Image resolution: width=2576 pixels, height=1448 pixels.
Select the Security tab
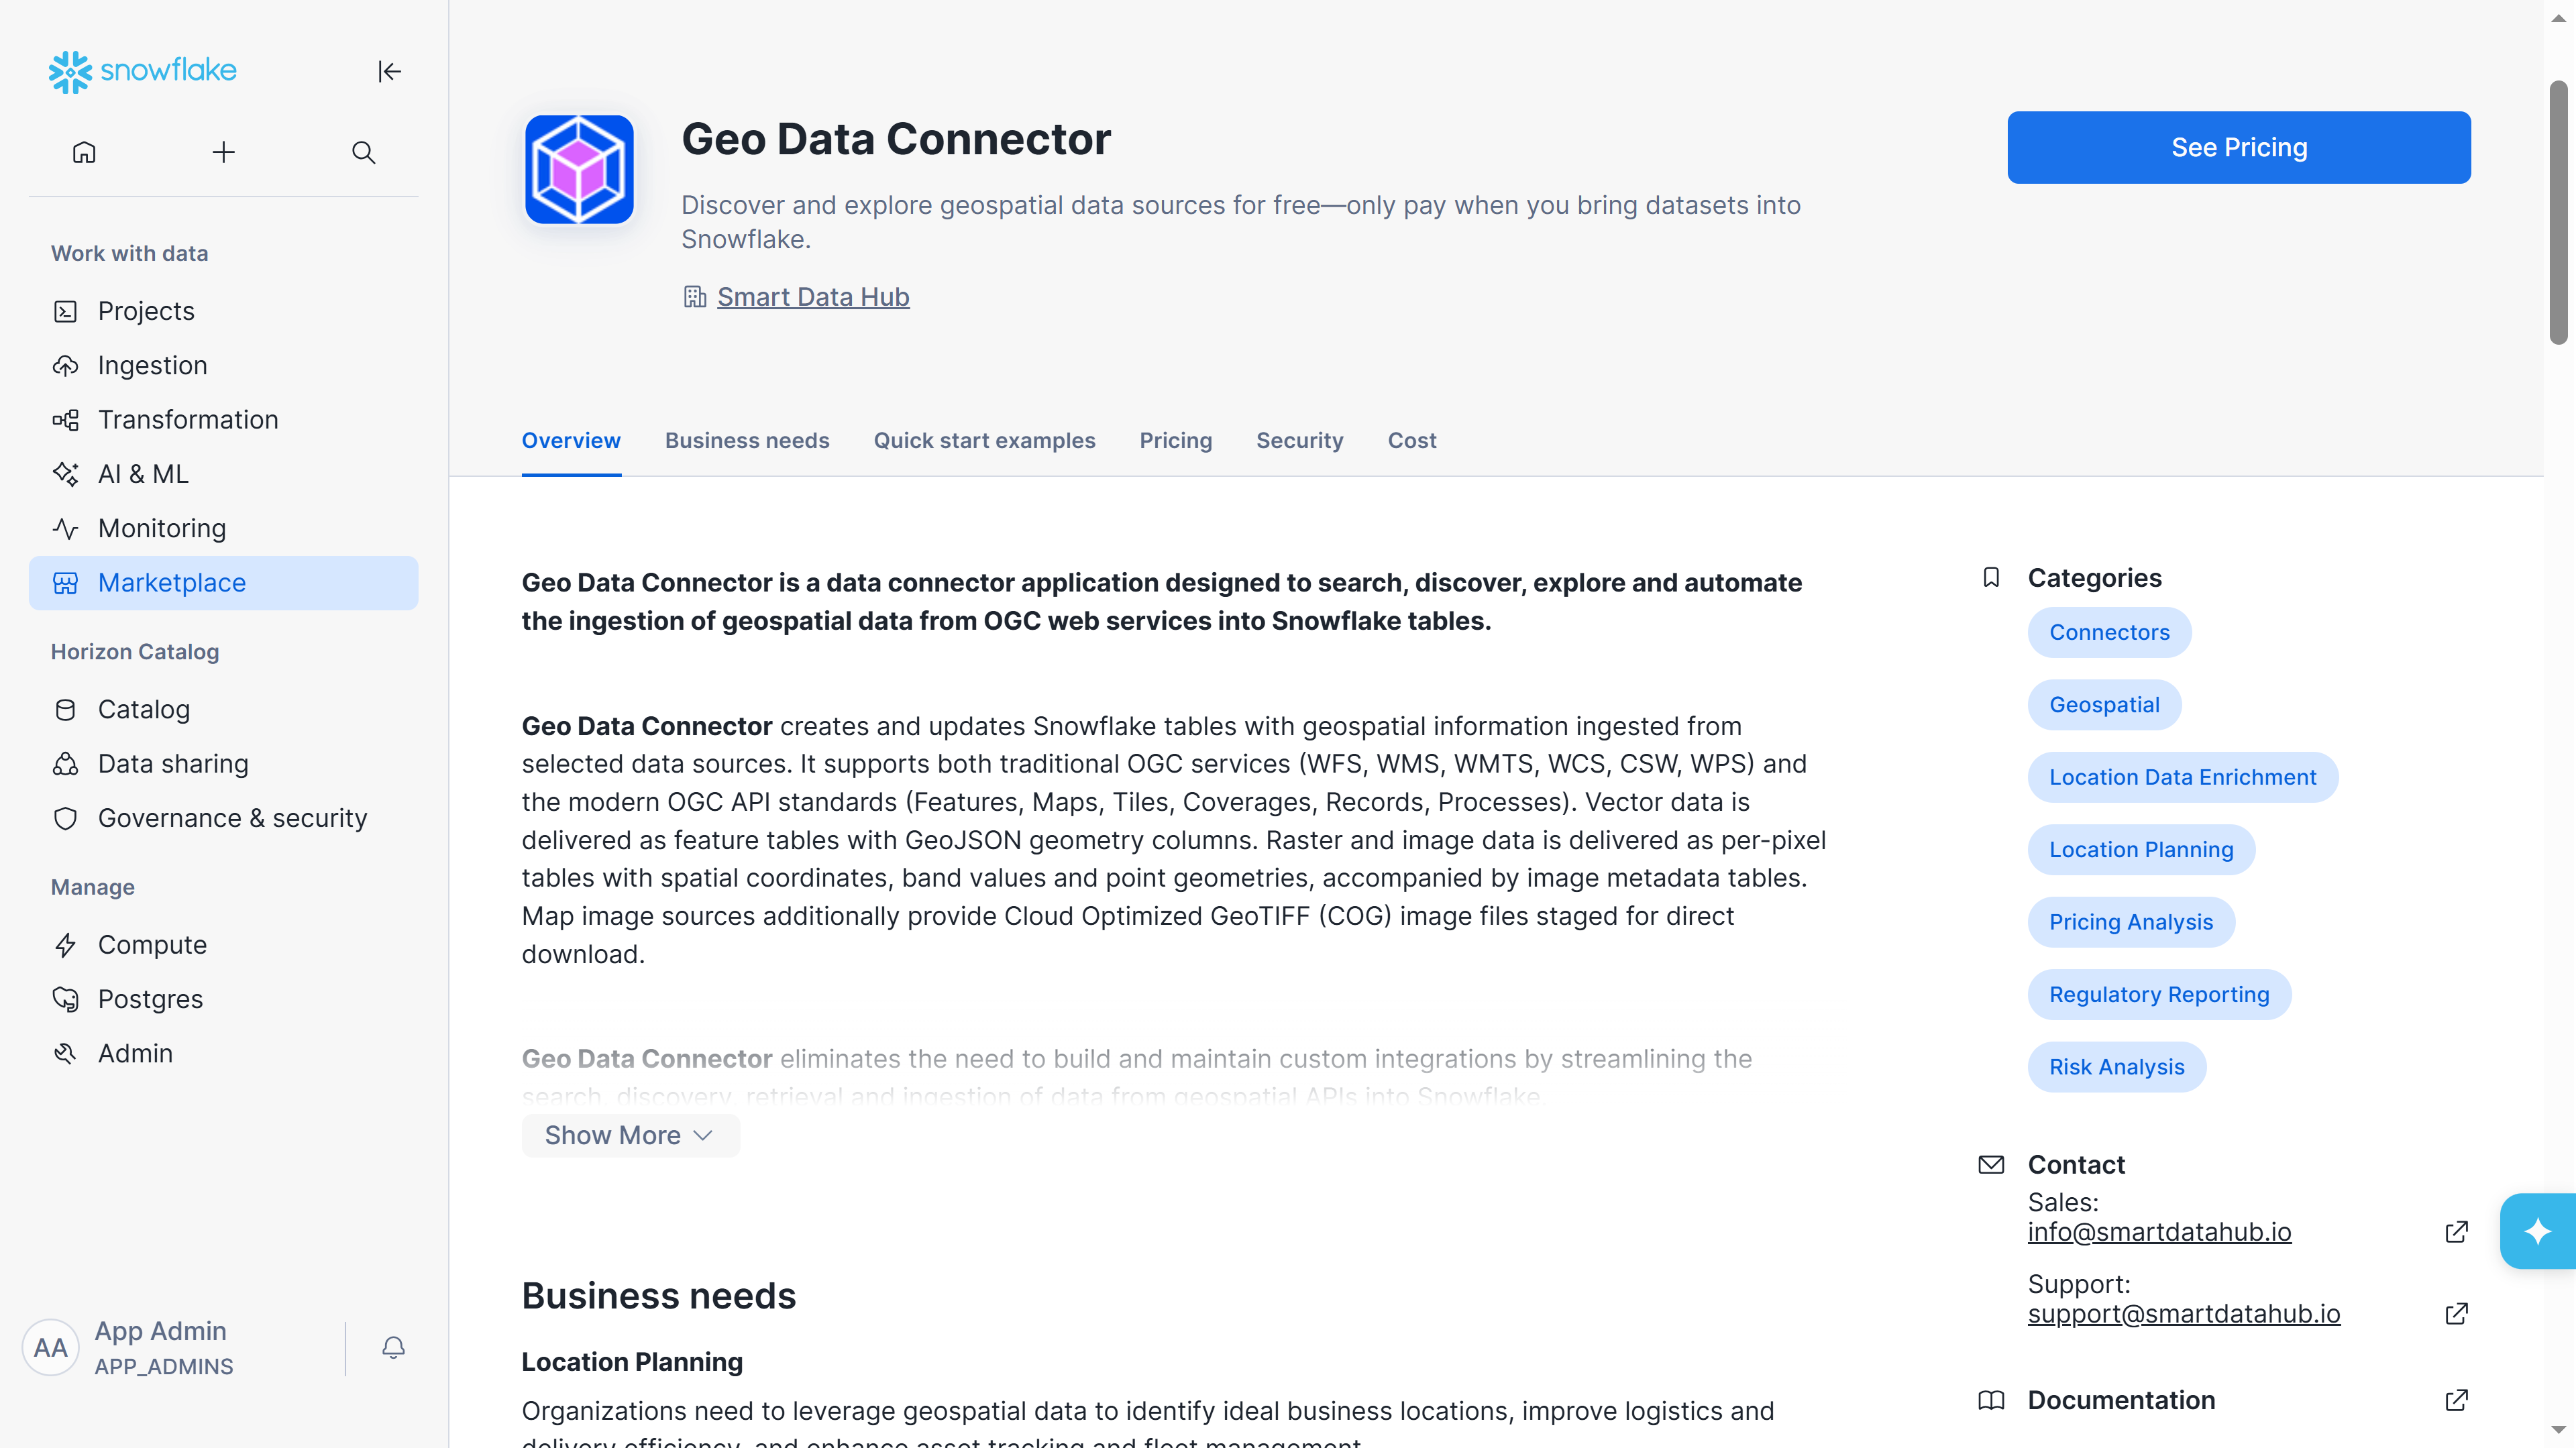click(x=1299, y=440)
